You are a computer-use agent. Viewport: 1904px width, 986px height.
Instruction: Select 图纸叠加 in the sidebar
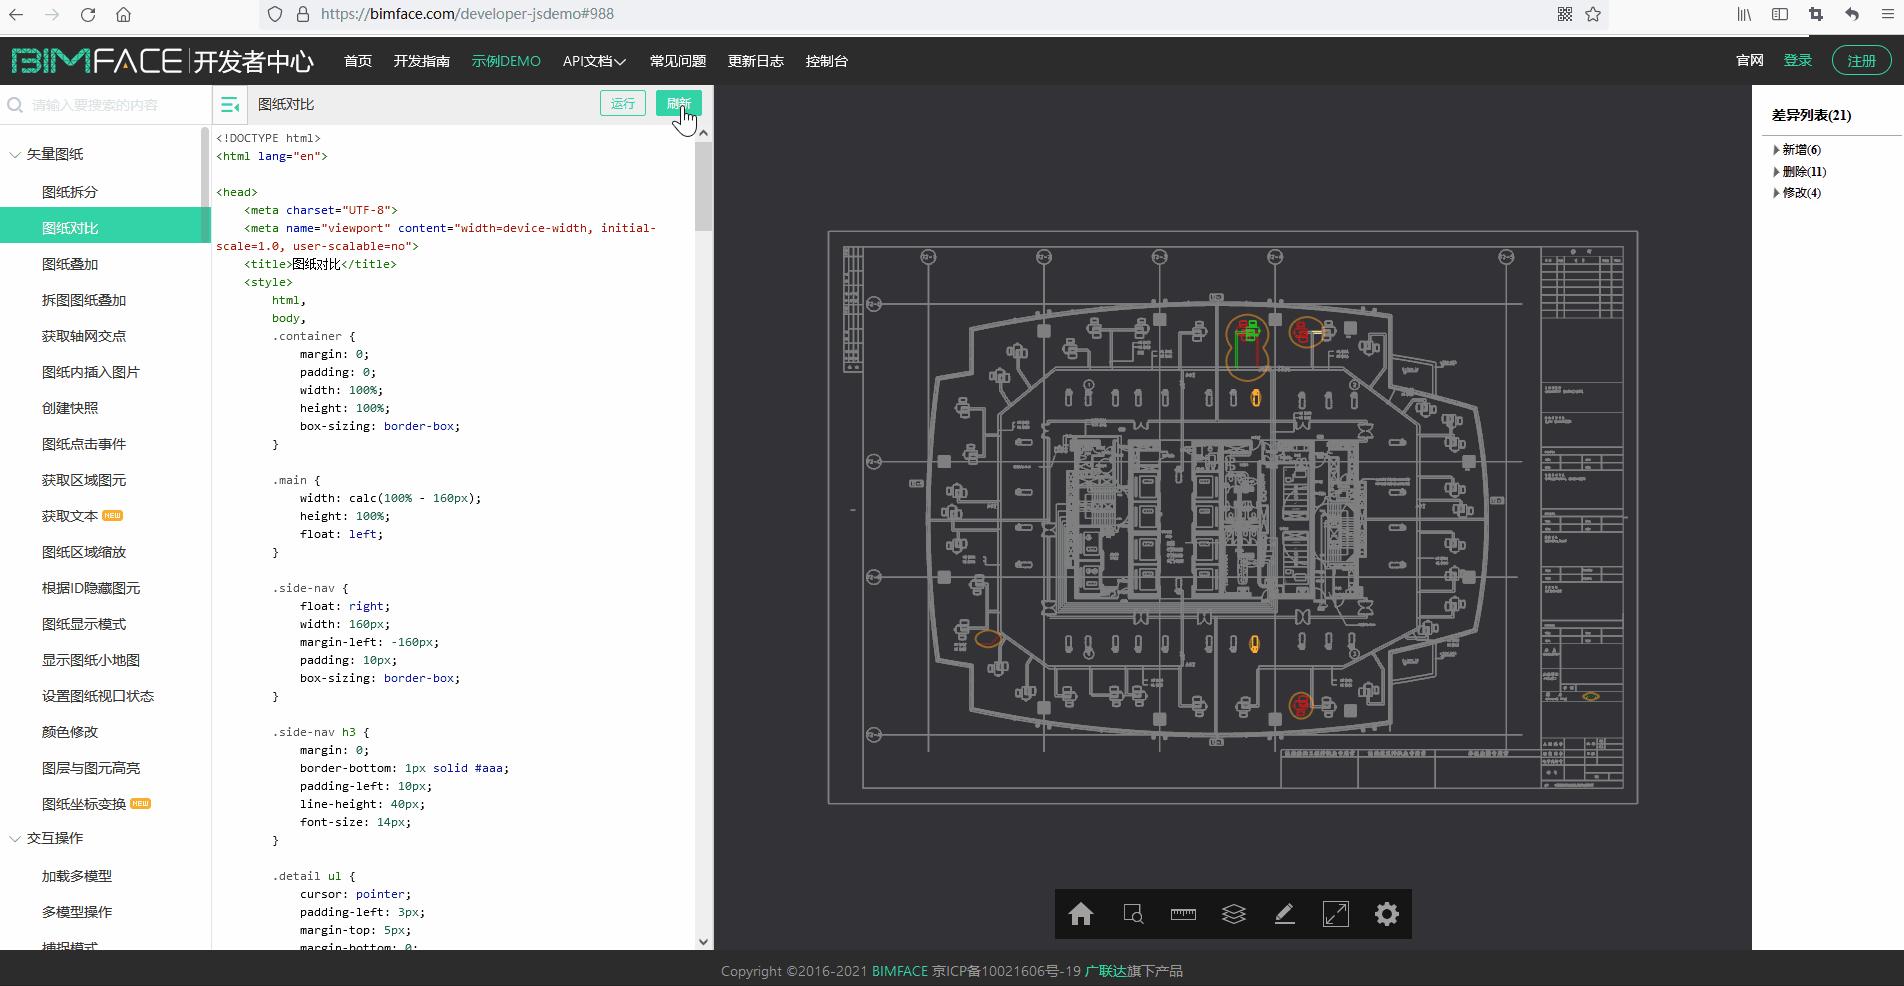[70, 264]
